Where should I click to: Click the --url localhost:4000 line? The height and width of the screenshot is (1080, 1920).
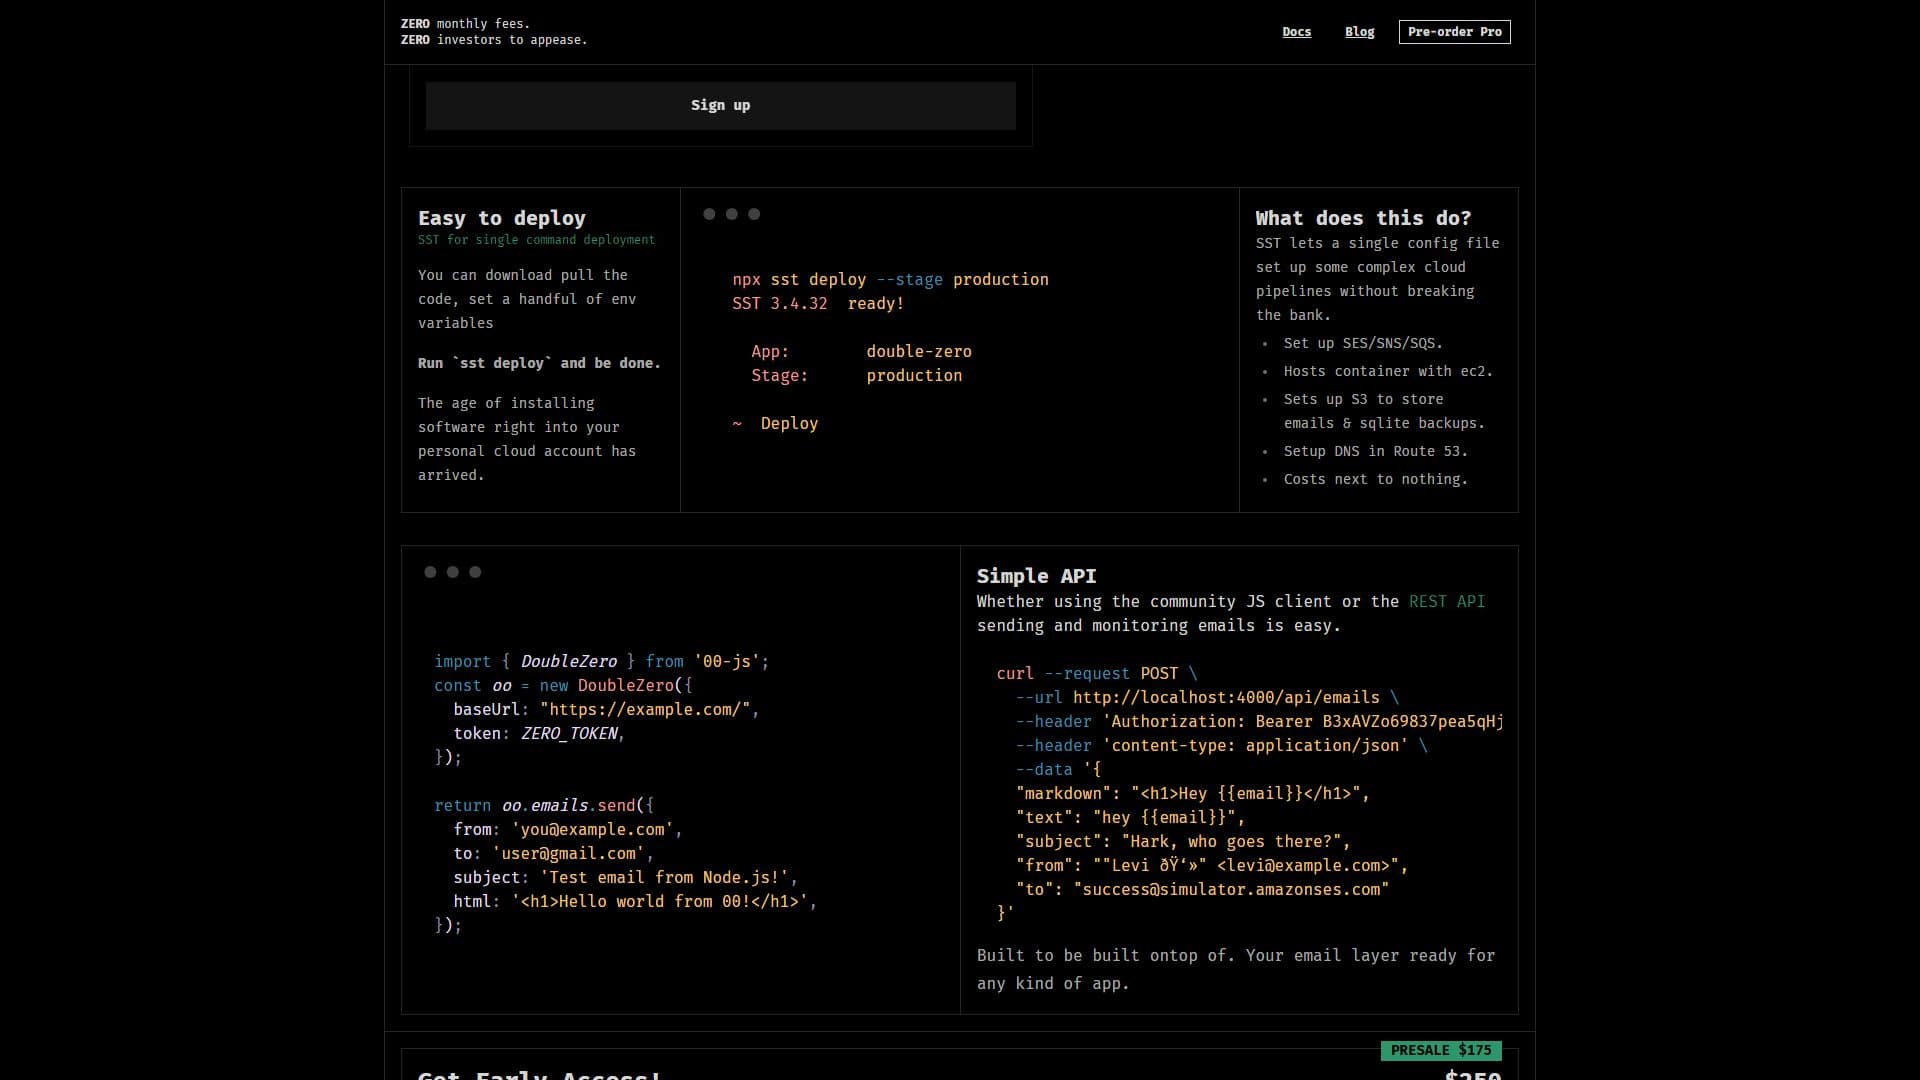tap(1207, 698)
